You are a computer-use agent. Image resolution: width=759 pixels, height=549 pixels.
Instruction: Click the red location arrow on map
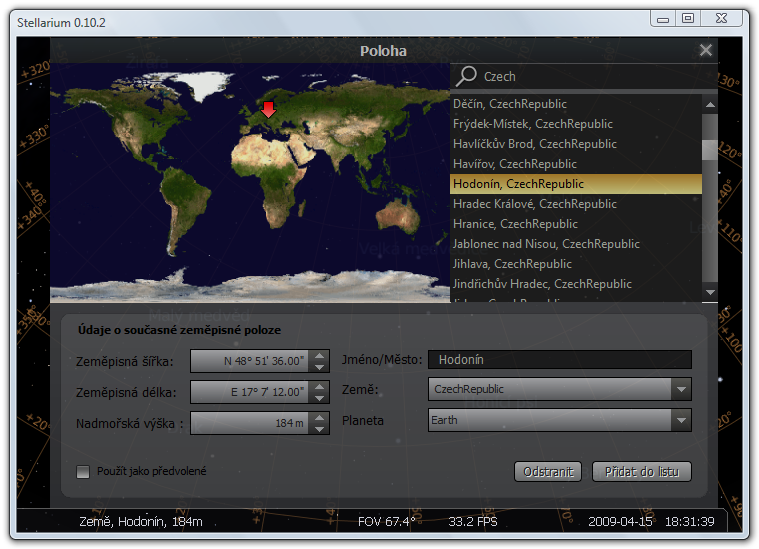(268, 109)
